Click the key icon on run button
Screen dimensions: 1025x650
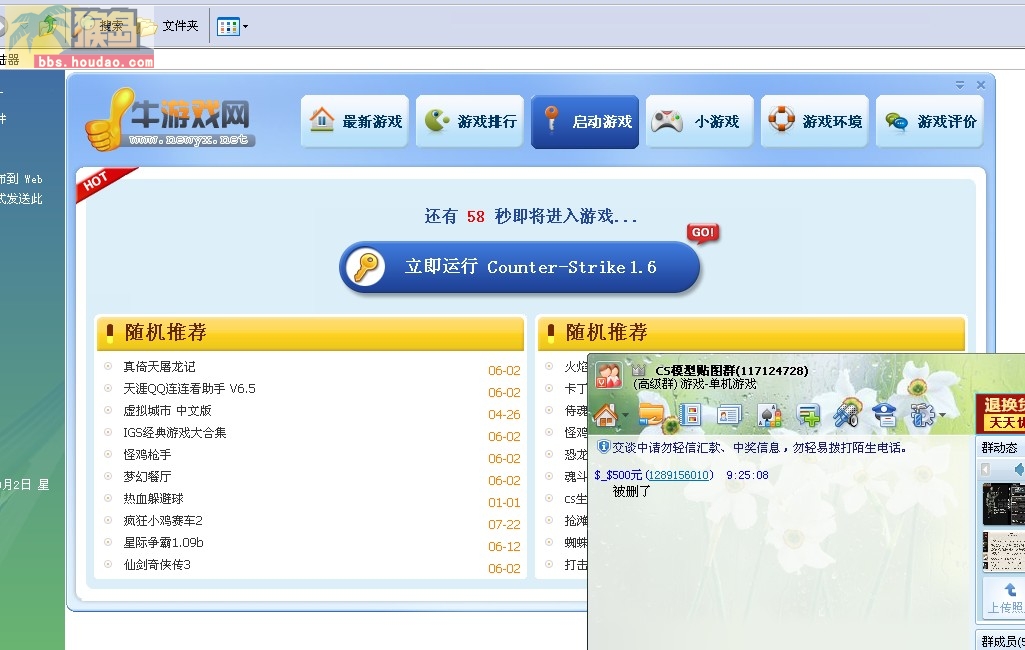tap(366, 267)
